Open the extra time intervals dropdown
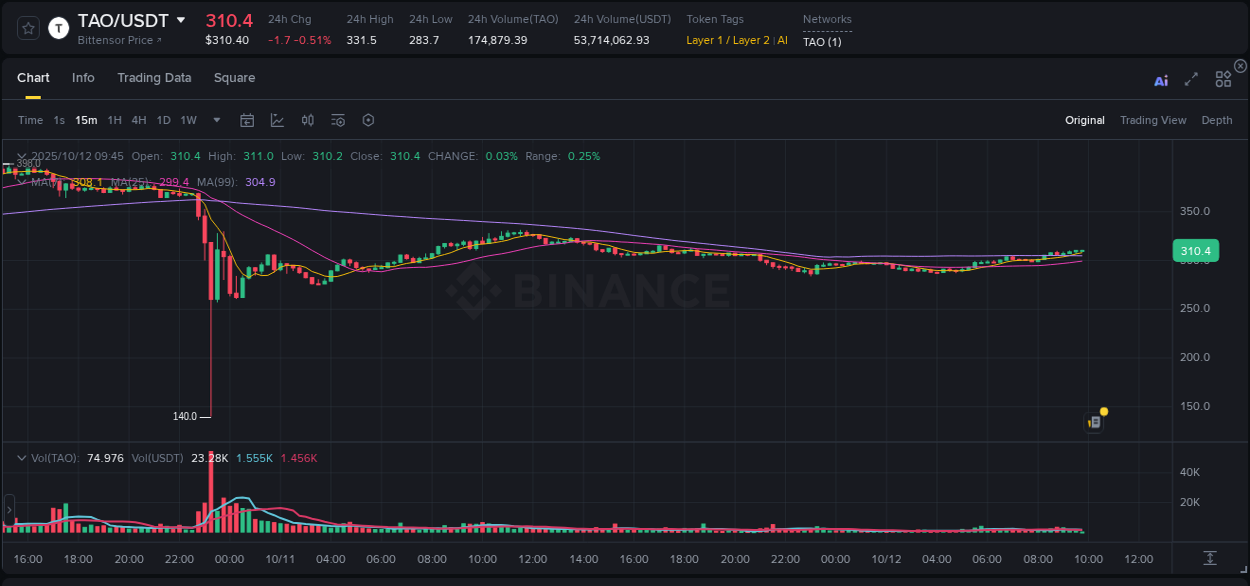Screen dimensions: 1250x586 point(216,120)
